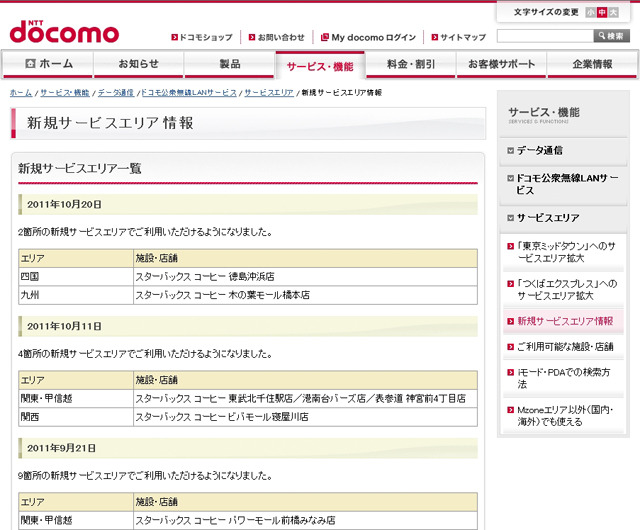This screenshot has width=640, height=530.
Task: Click the 新規サービスエリア情報 page title
Action: pyautogui.click(x=110, y=123)
